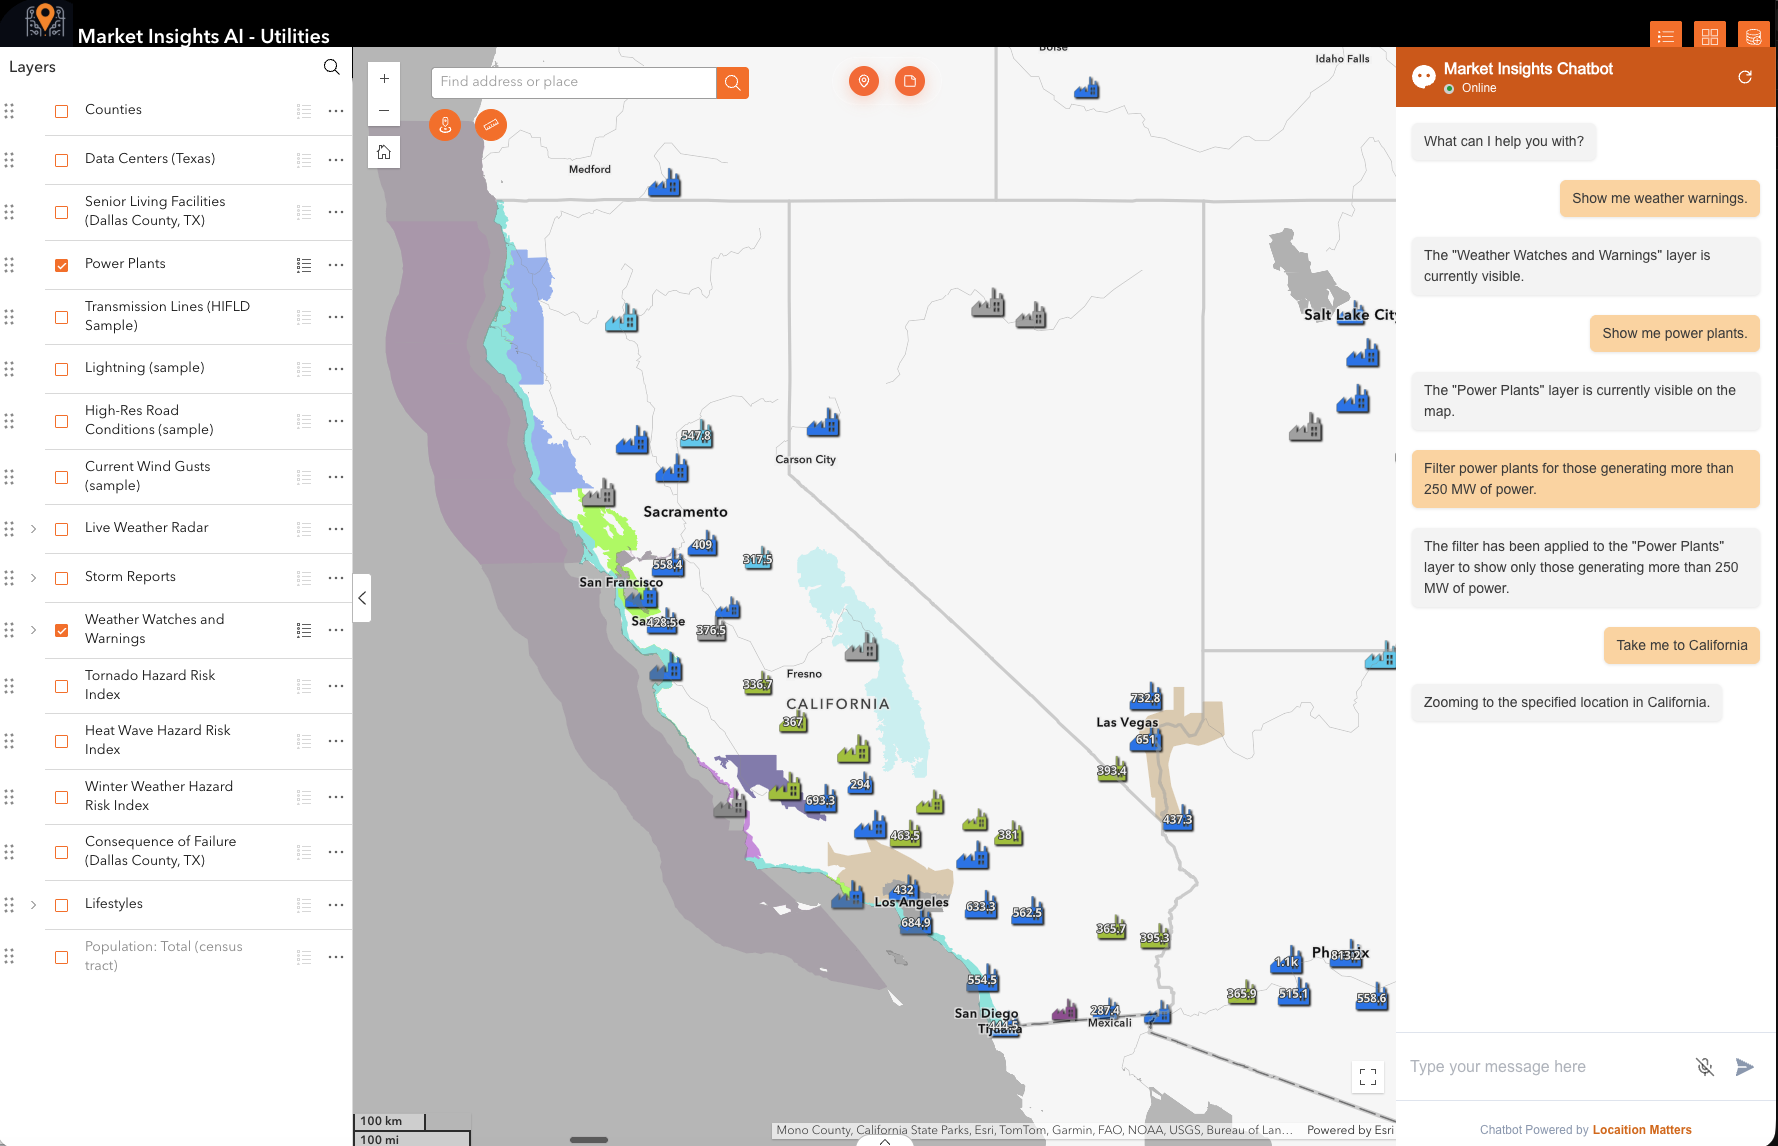Click the Show me weather warnings message
Screen dimensions: 1778x1146
[1660, 198]
